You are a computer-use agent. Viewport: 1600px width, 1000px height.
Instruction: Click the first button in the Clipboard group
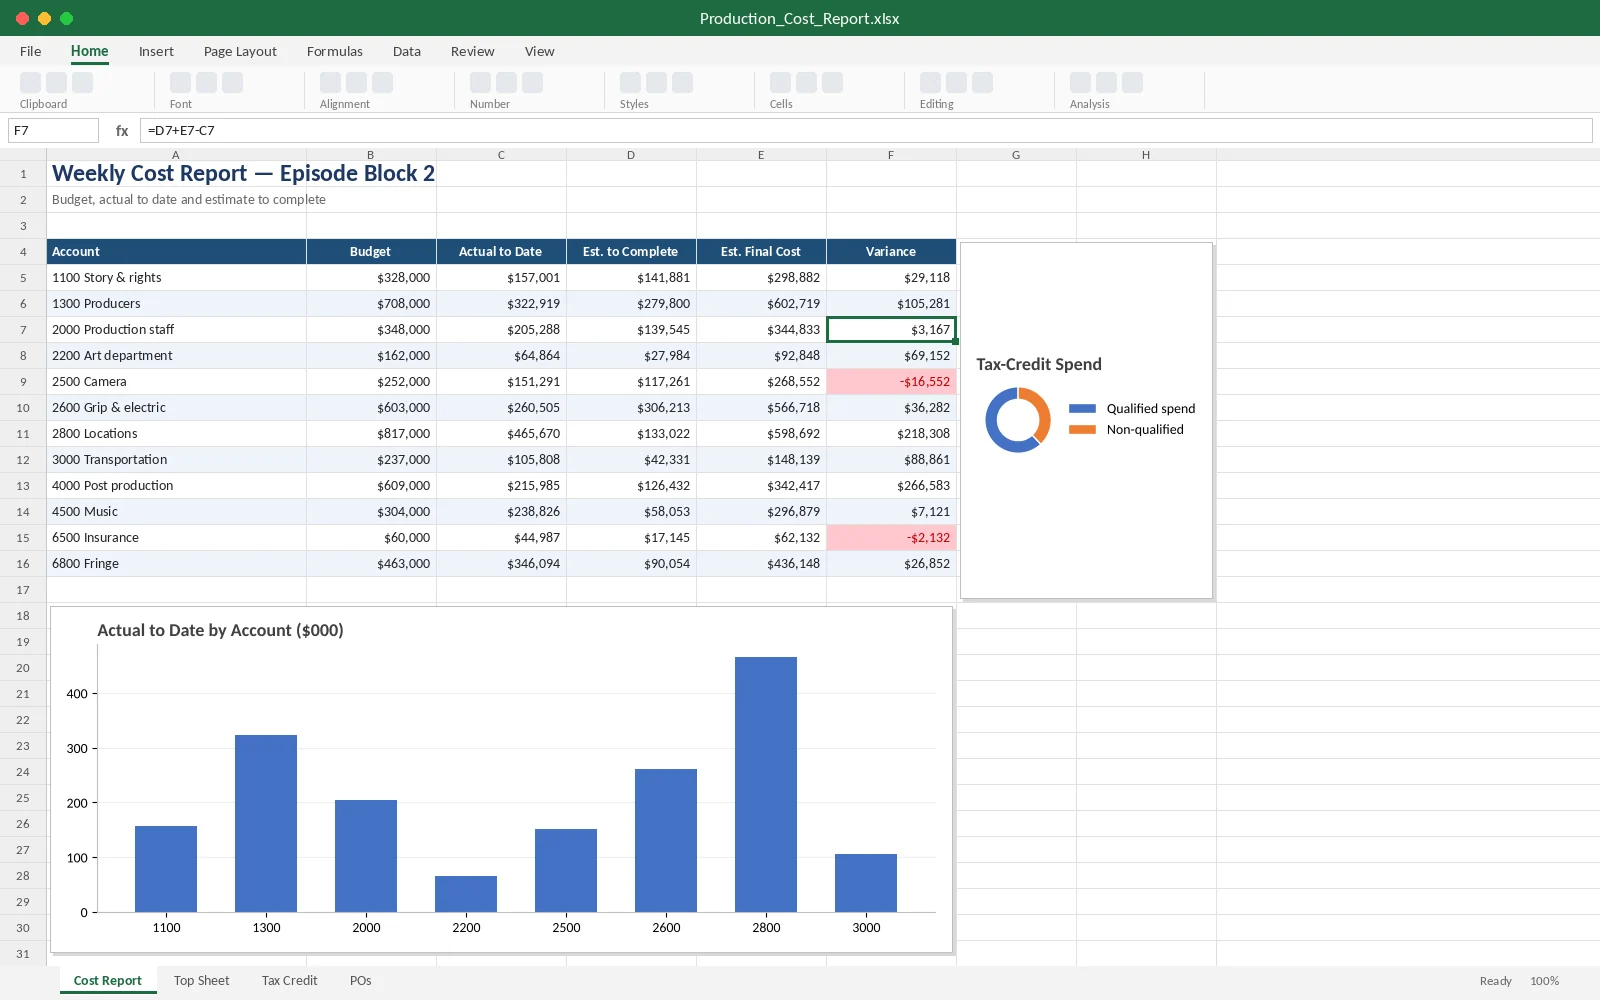(31, 83)
